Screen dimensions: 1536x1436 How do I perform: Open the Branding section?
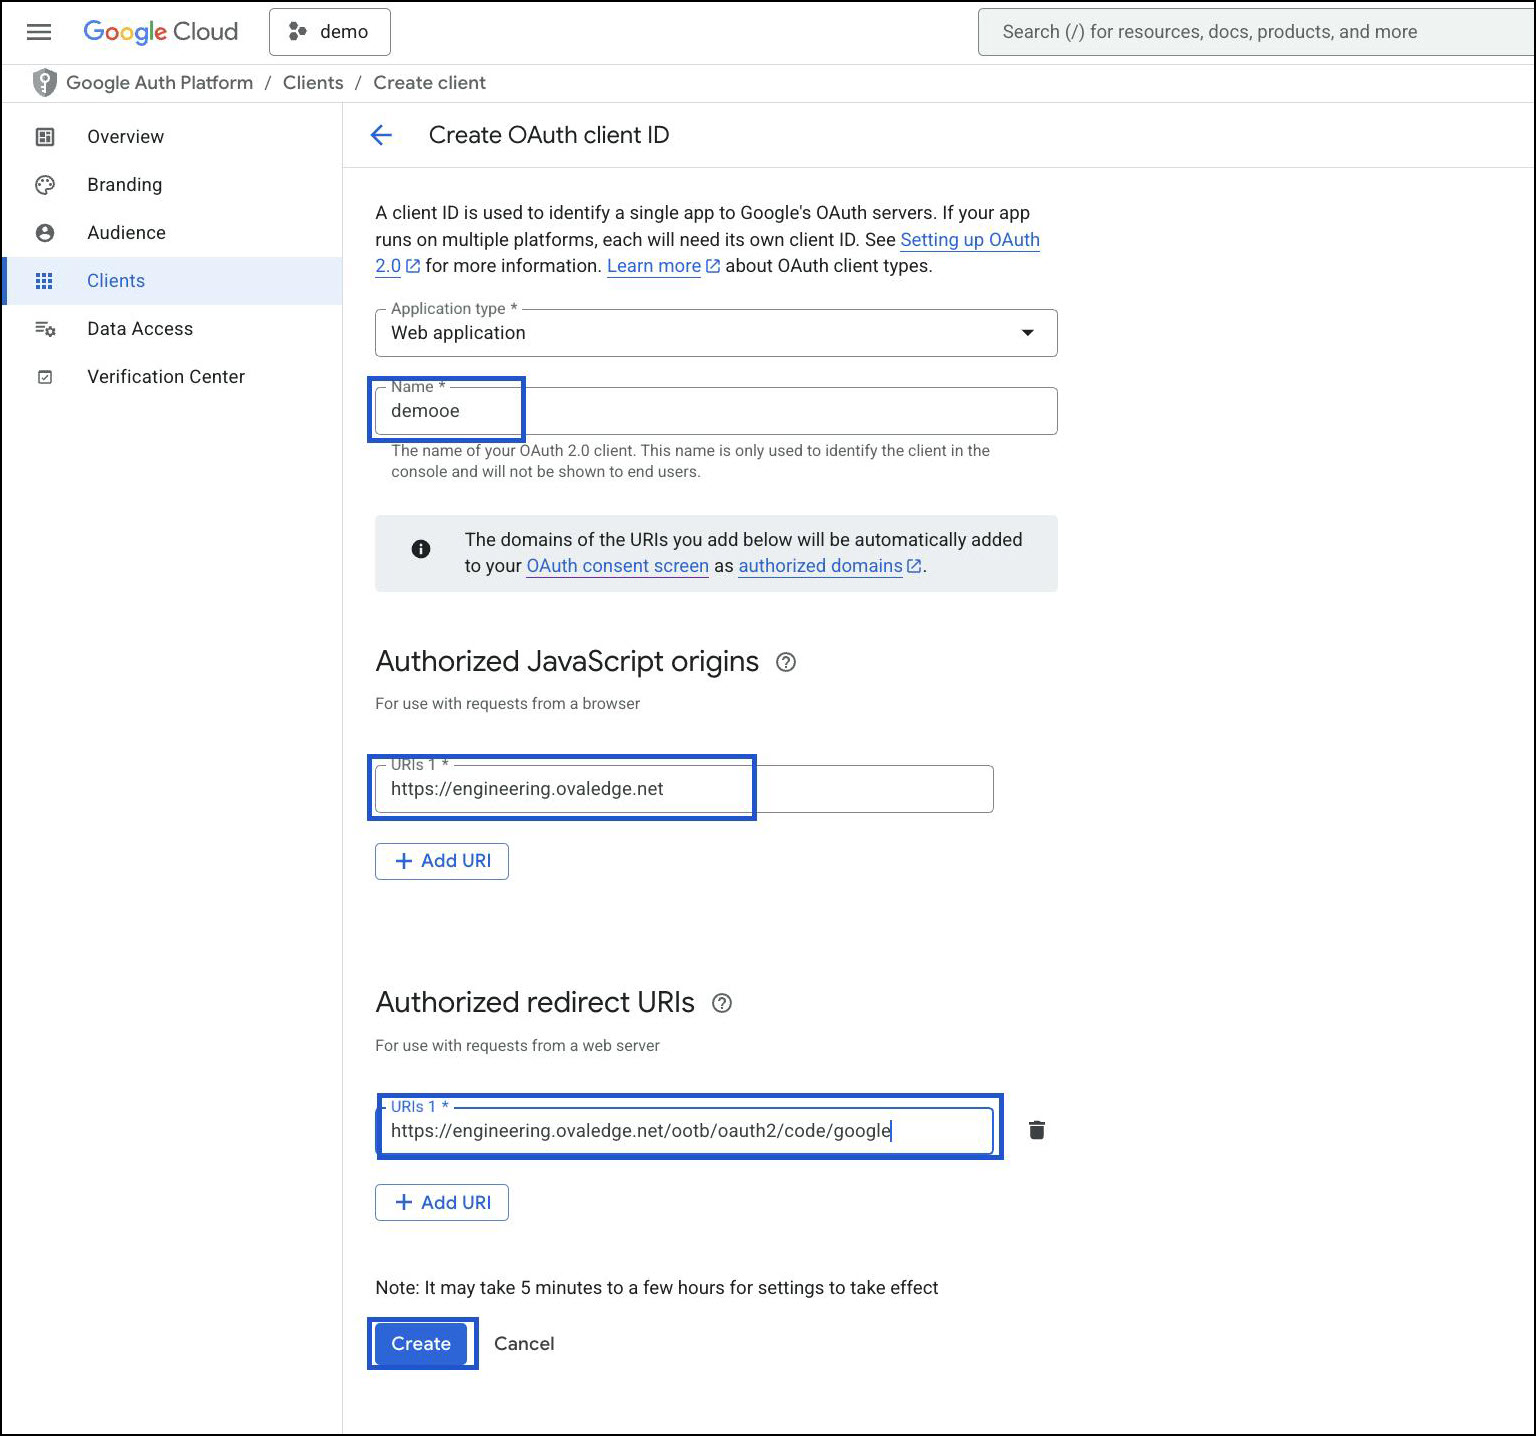(x=124, y=185)
